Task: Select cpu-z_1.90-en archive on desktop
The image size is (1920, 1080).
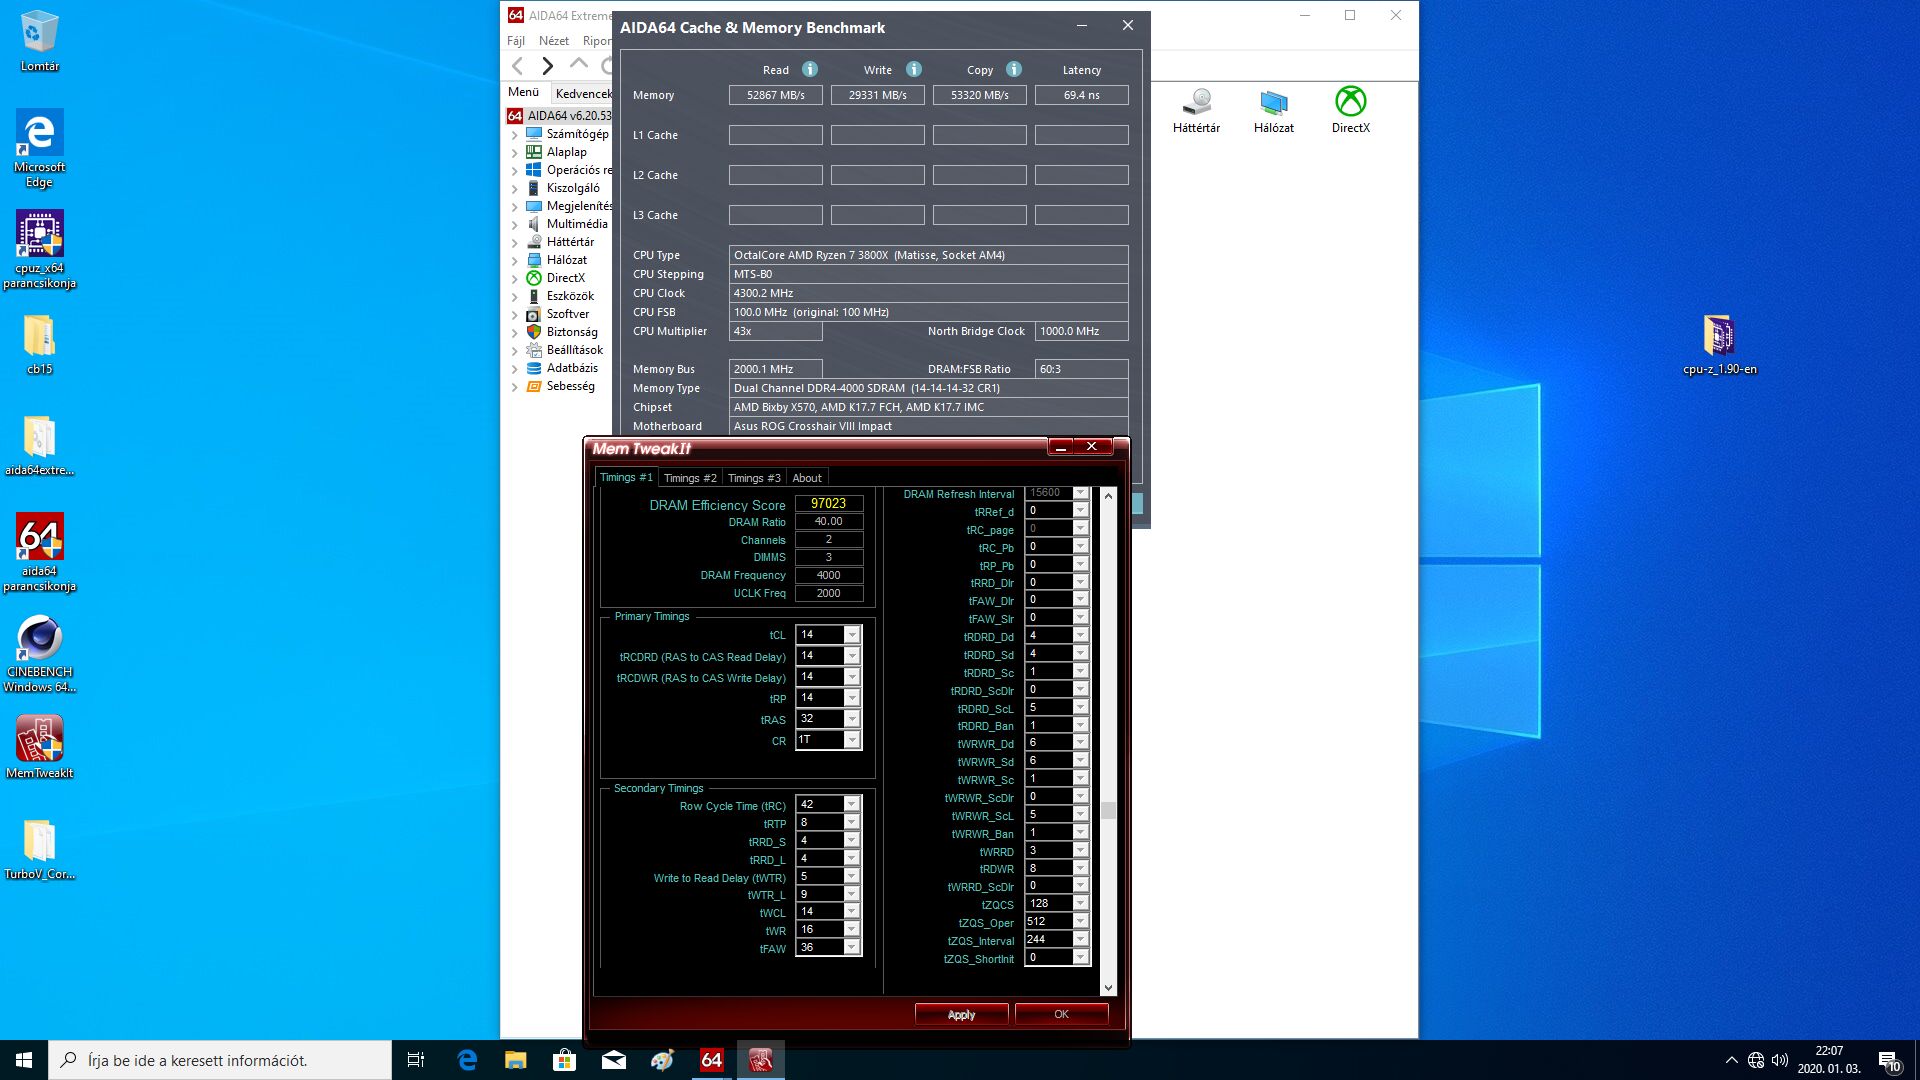Action: (x=1719, y=345)
